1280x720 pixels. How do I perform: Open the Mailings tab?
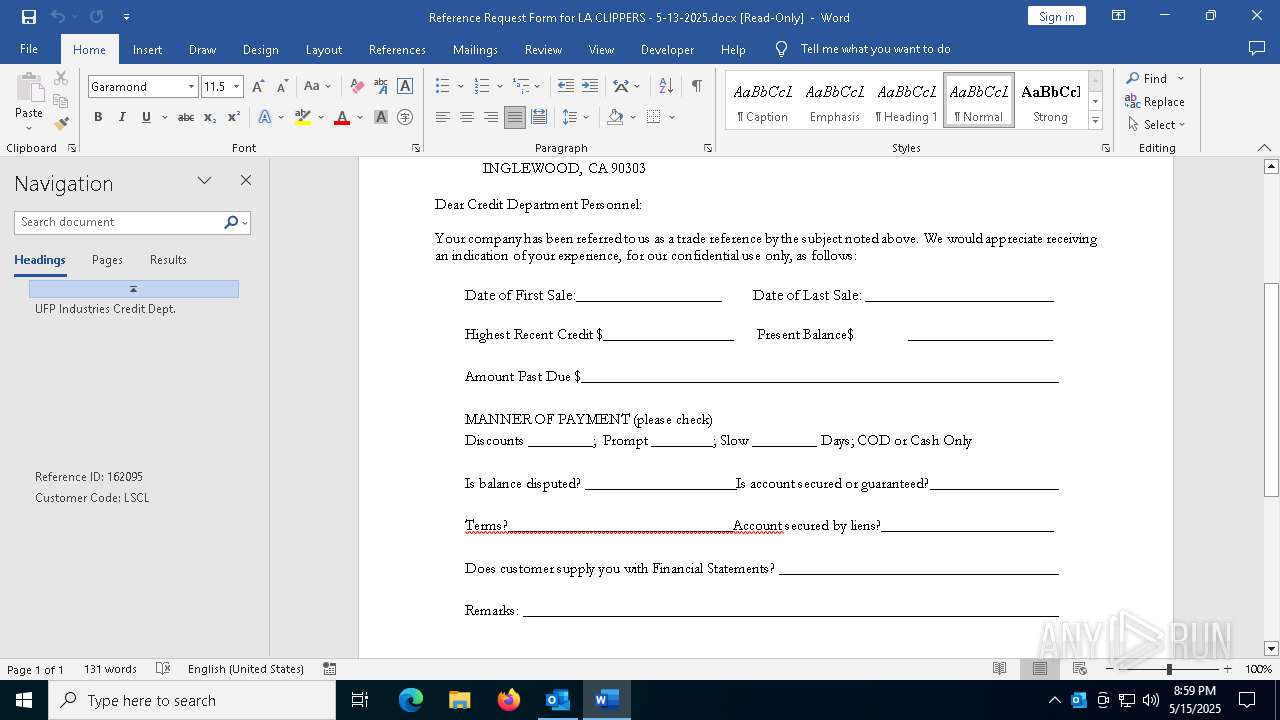[x=475, y=49]
